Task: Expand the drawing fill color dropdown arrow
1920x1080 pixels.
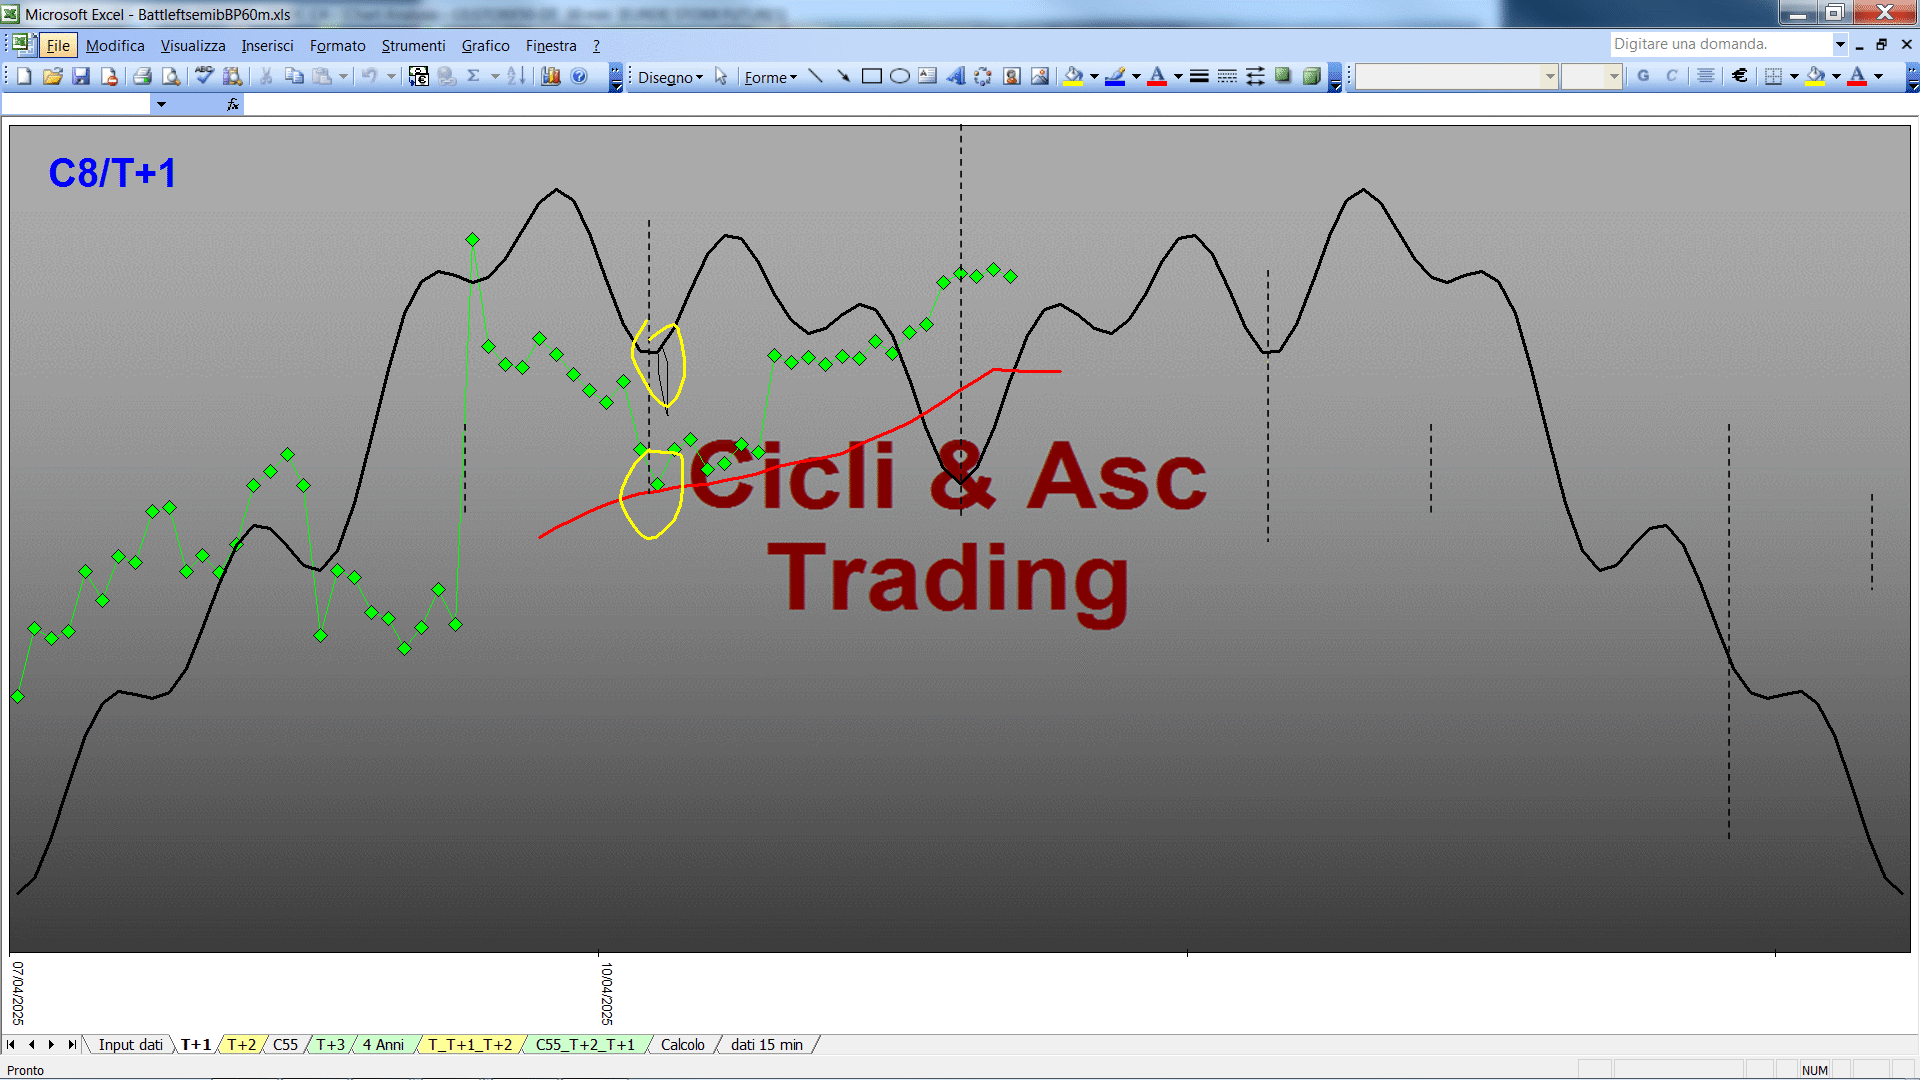Action: [1094, 76]
